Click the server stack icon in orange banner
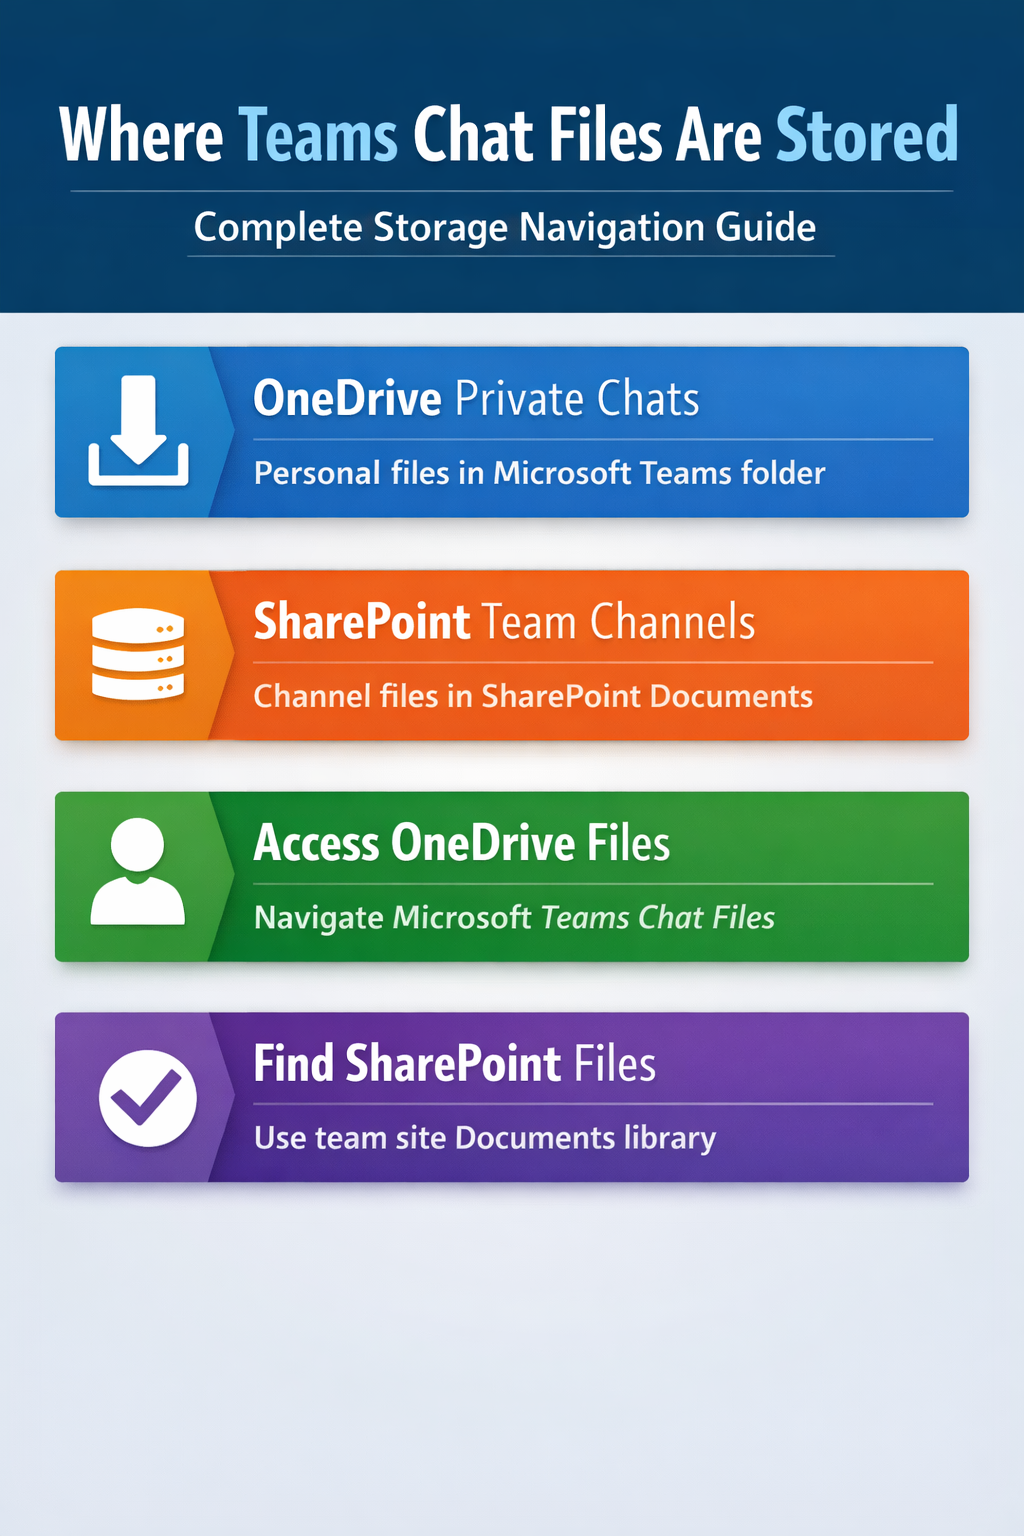The width and height of the screenshot is (1024, 1536). tap(138, 654)
